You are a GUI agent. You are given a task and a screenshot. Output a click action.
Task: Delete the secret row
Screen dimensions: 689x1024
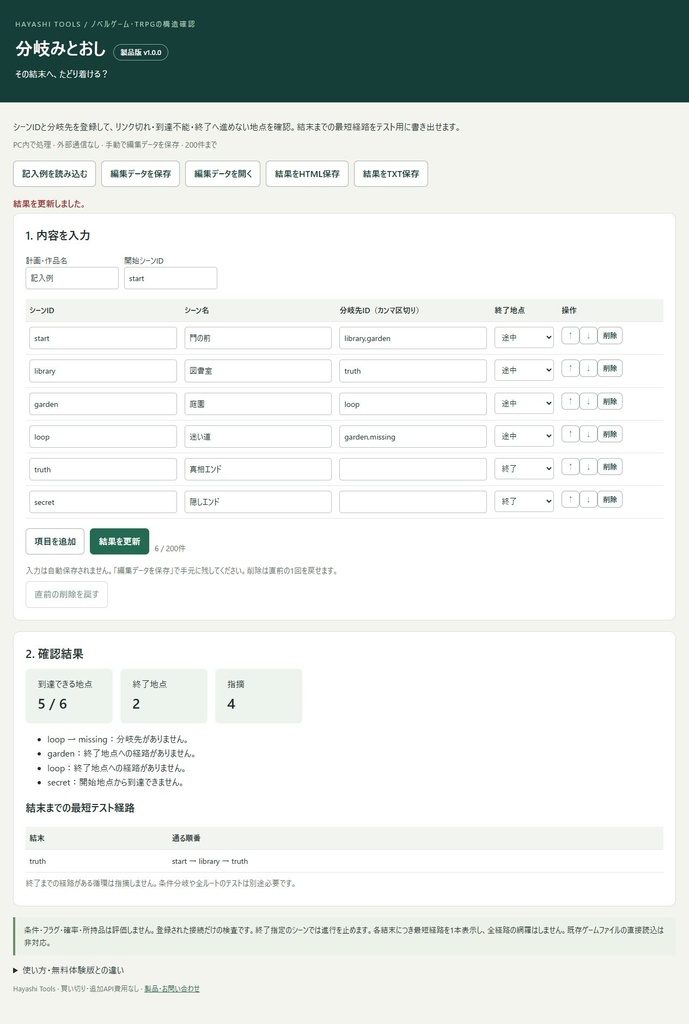point(610,500)
